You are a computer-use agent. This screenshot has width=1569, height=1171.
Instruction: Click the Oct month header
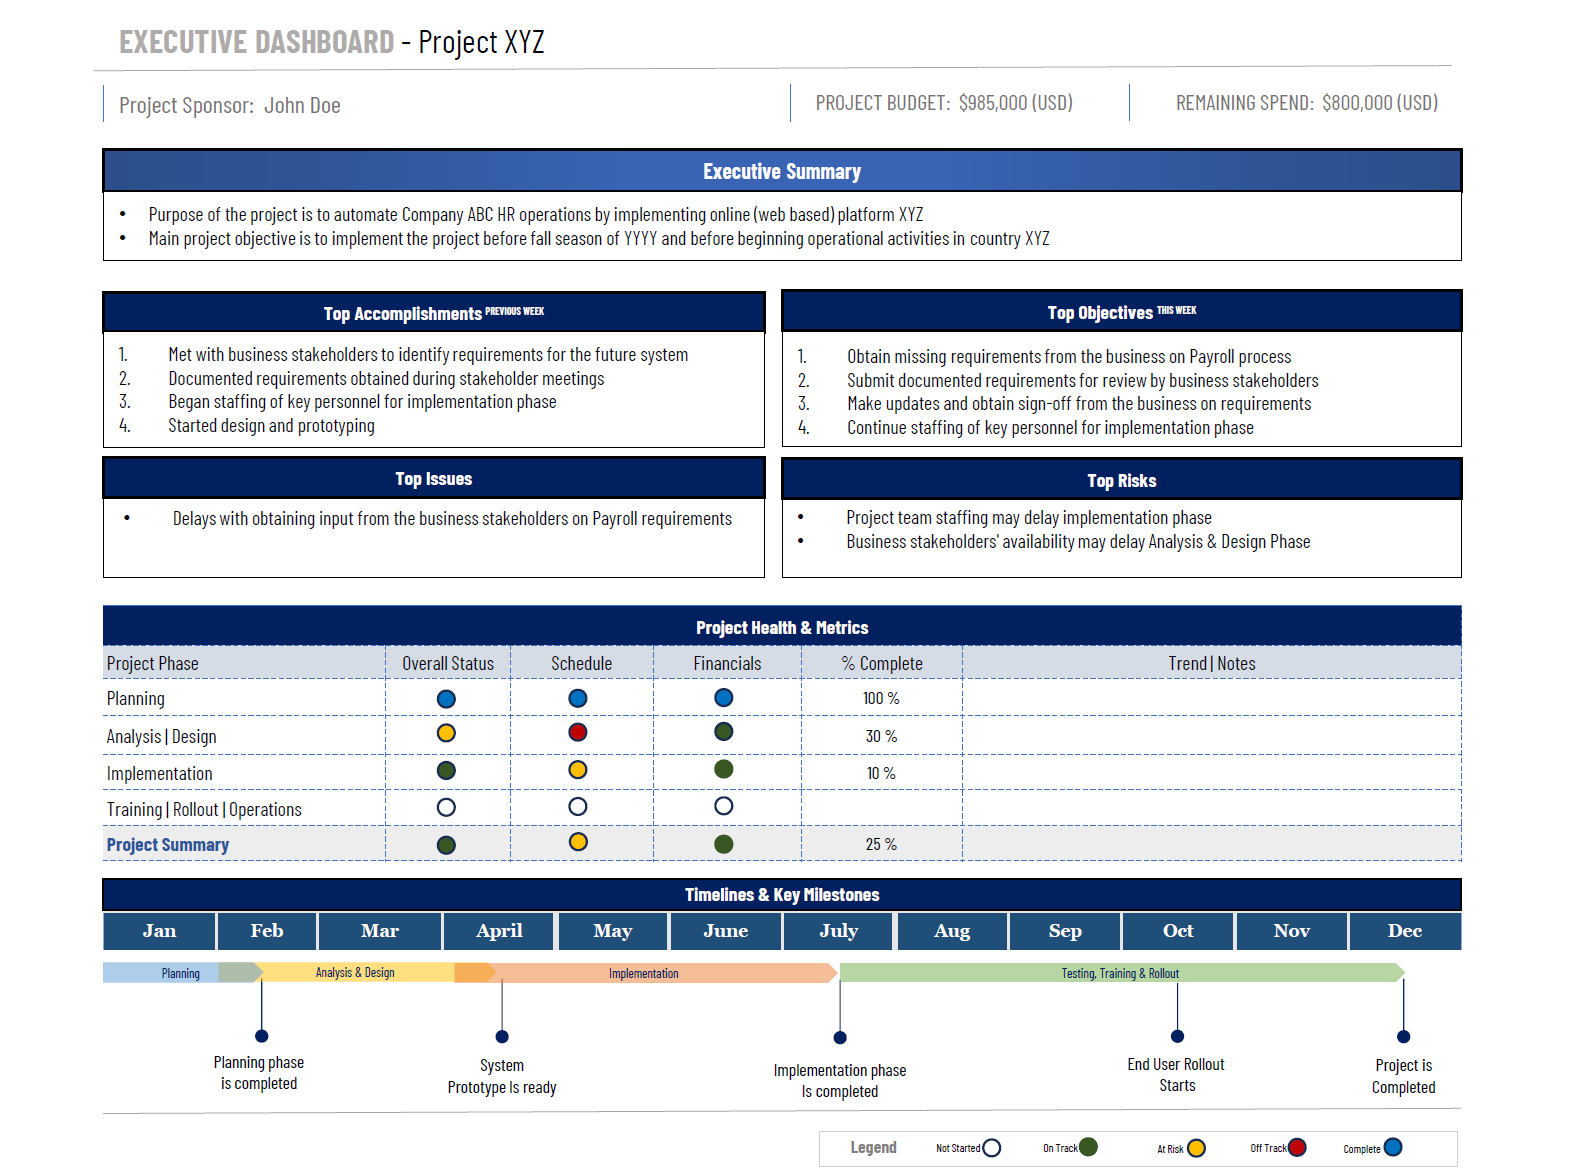click(x=1178, y=931)
